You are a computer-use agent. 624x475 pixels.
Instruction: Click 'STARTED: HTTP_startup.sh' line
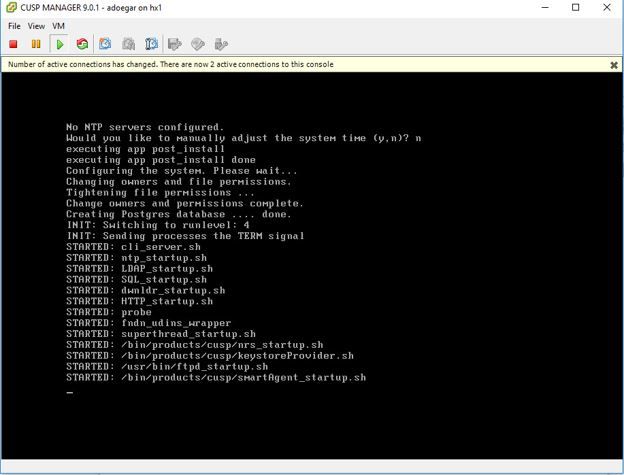pyautogui.click(x=140, y=301)
